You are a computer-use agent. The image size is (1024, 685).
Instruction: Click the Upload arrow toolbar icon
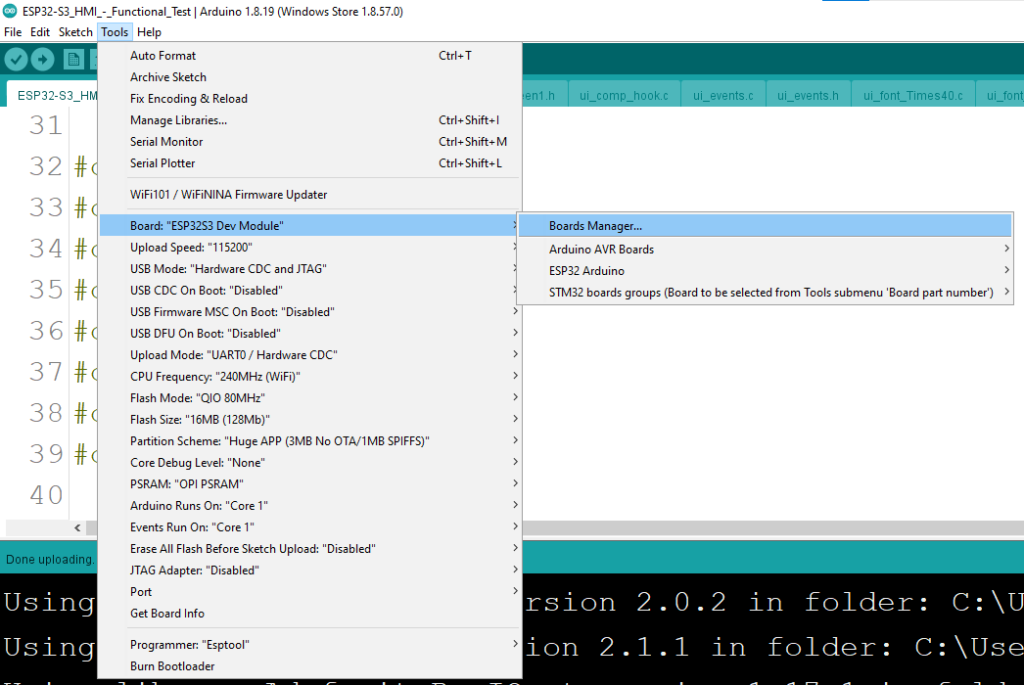click(43, 59)
